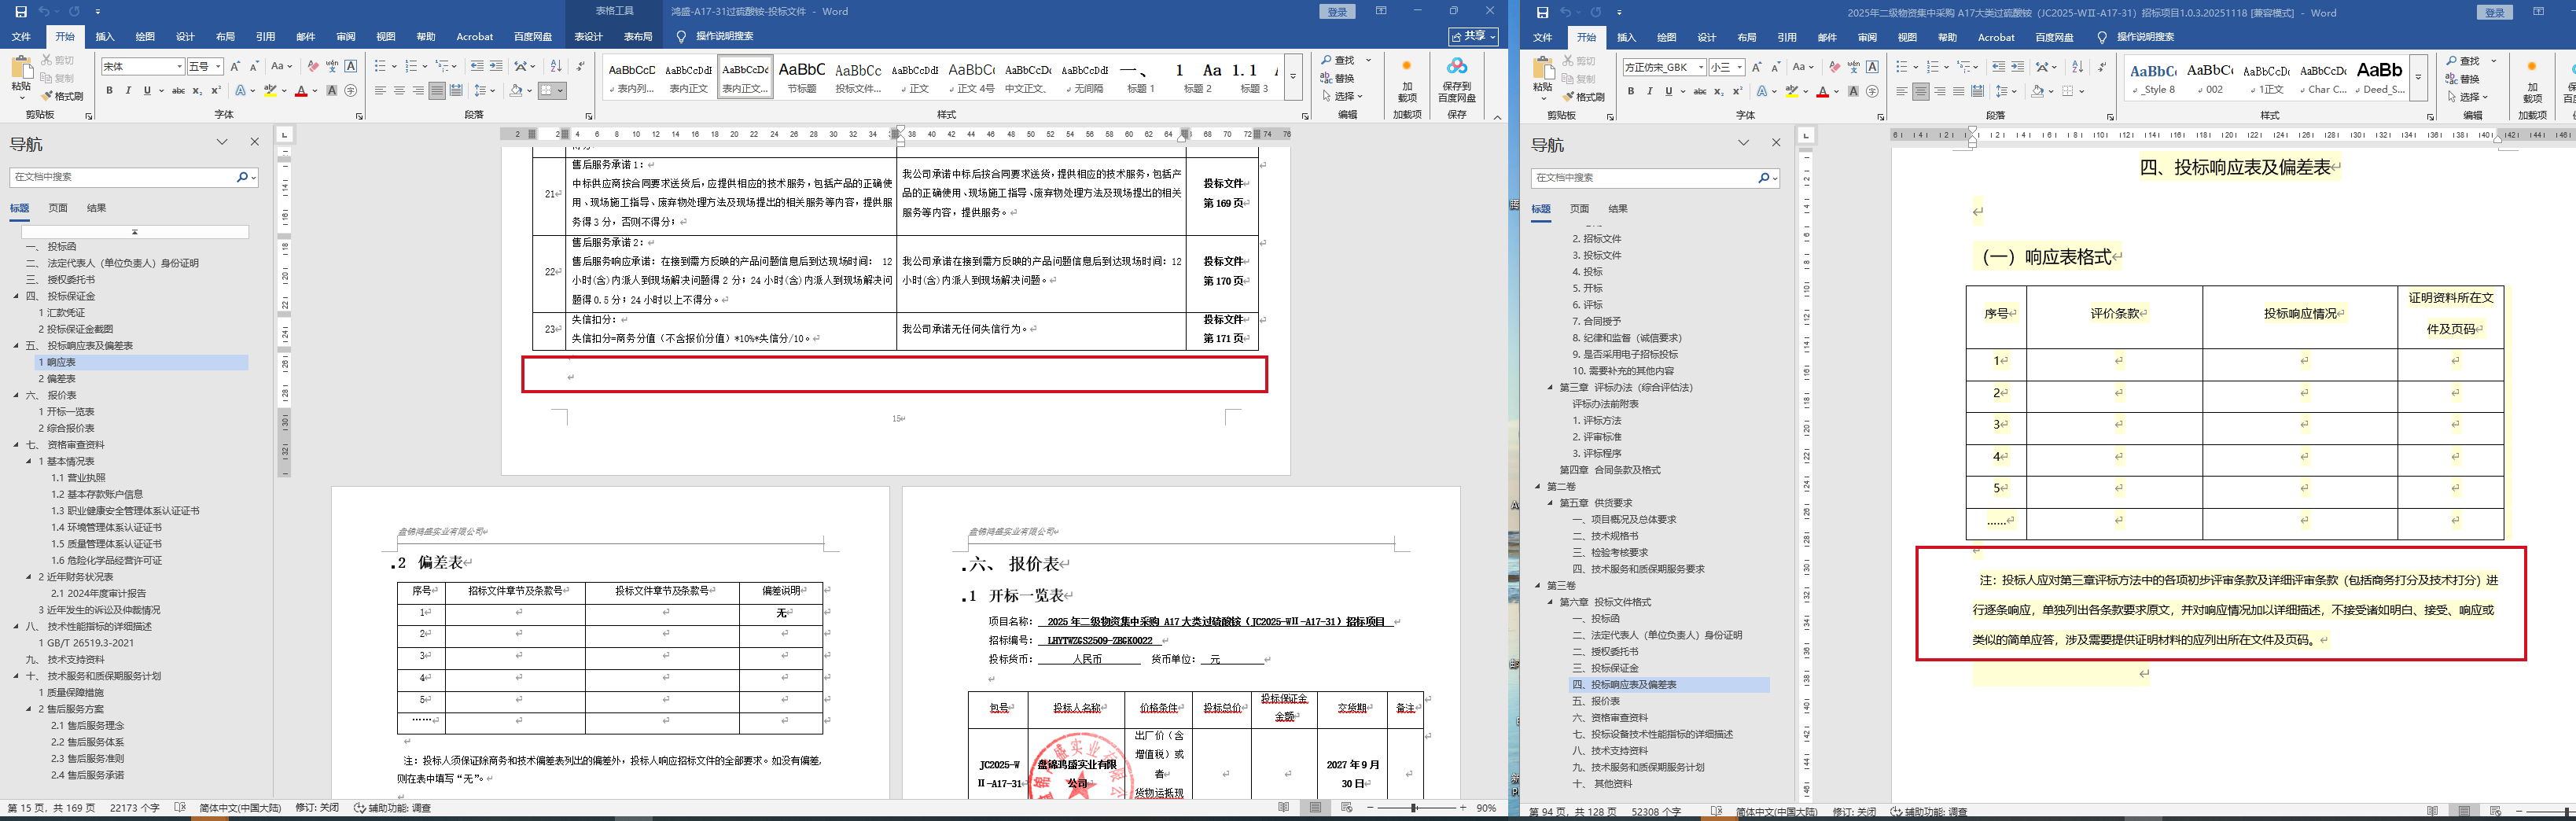
Task: Apply character shading in right Word window
Action: coord(1853,92)
